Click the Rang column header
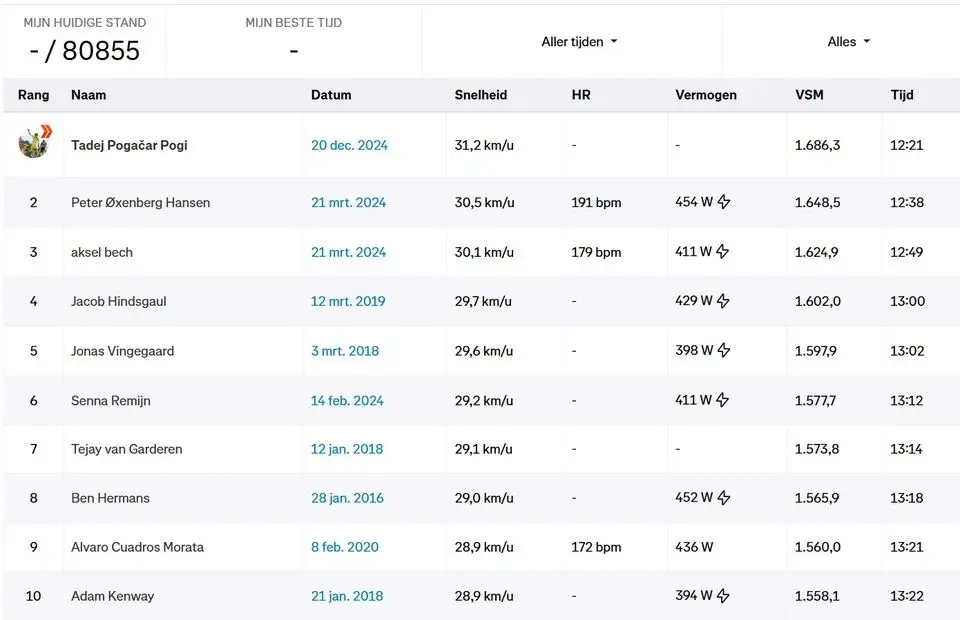 [34, 95]
